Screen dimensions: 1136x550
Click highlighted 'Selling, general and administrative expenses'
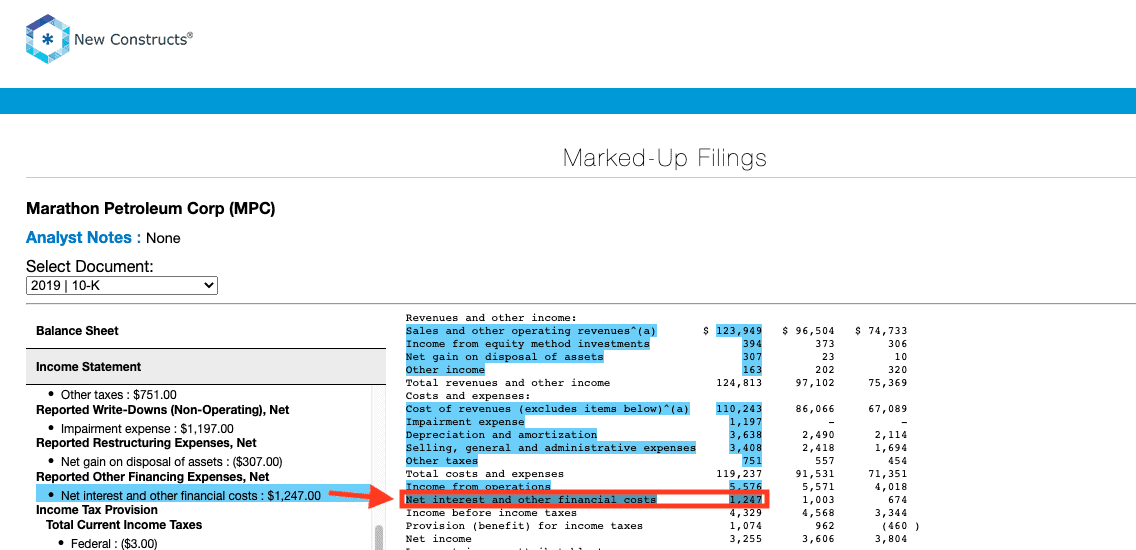551,448
